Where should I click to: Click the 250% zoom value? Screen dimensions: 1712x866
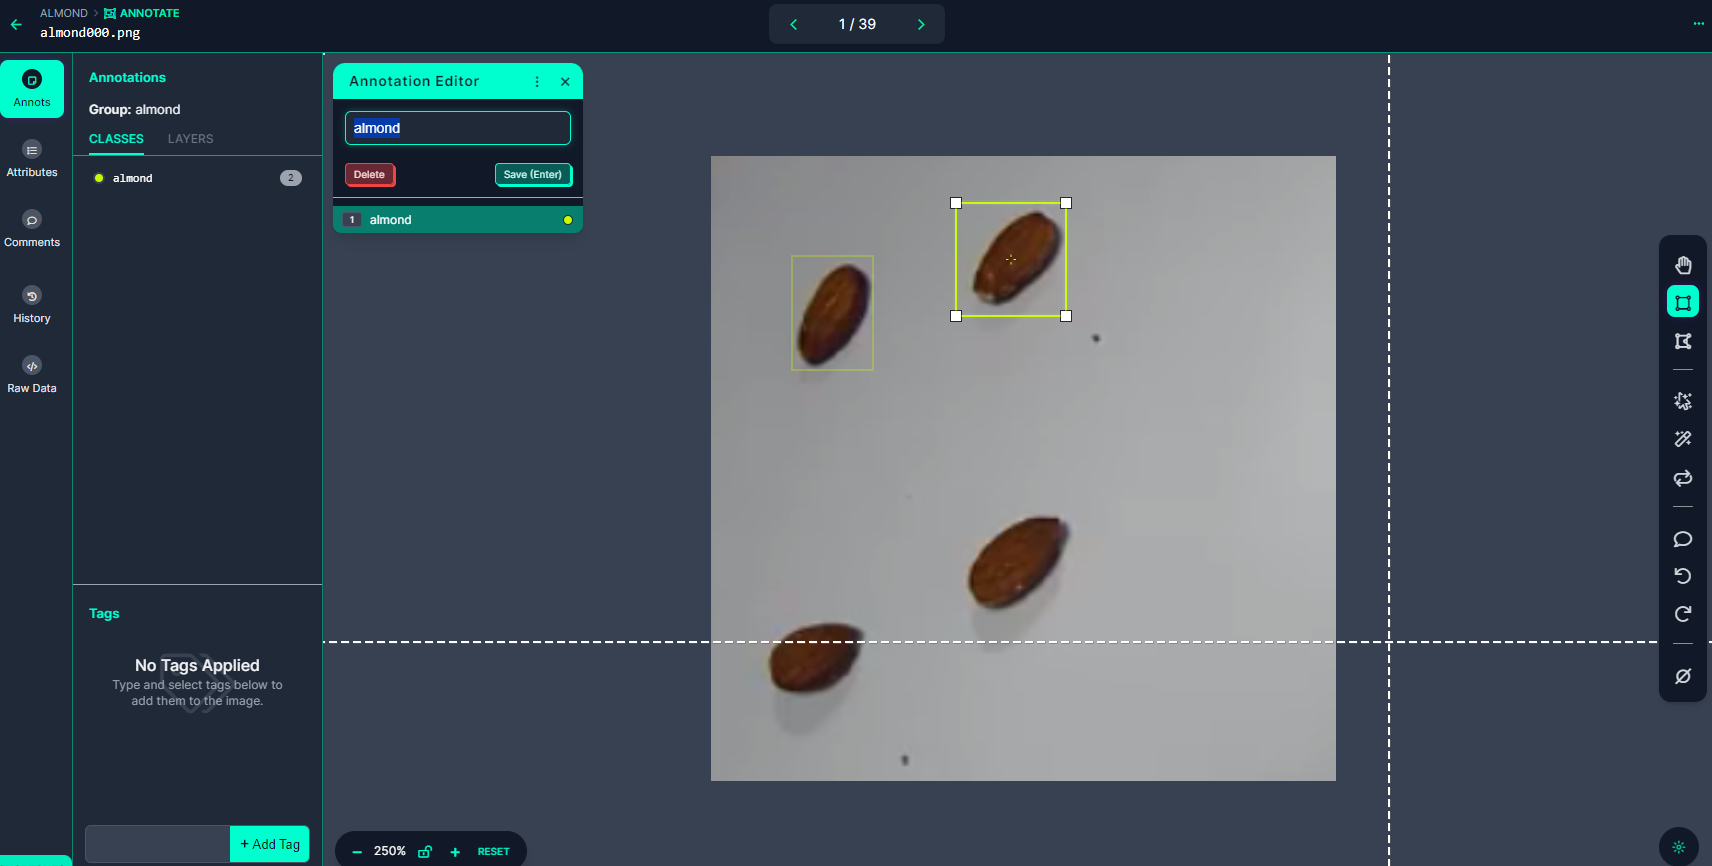pyautogui.click(x=390, y=852)
